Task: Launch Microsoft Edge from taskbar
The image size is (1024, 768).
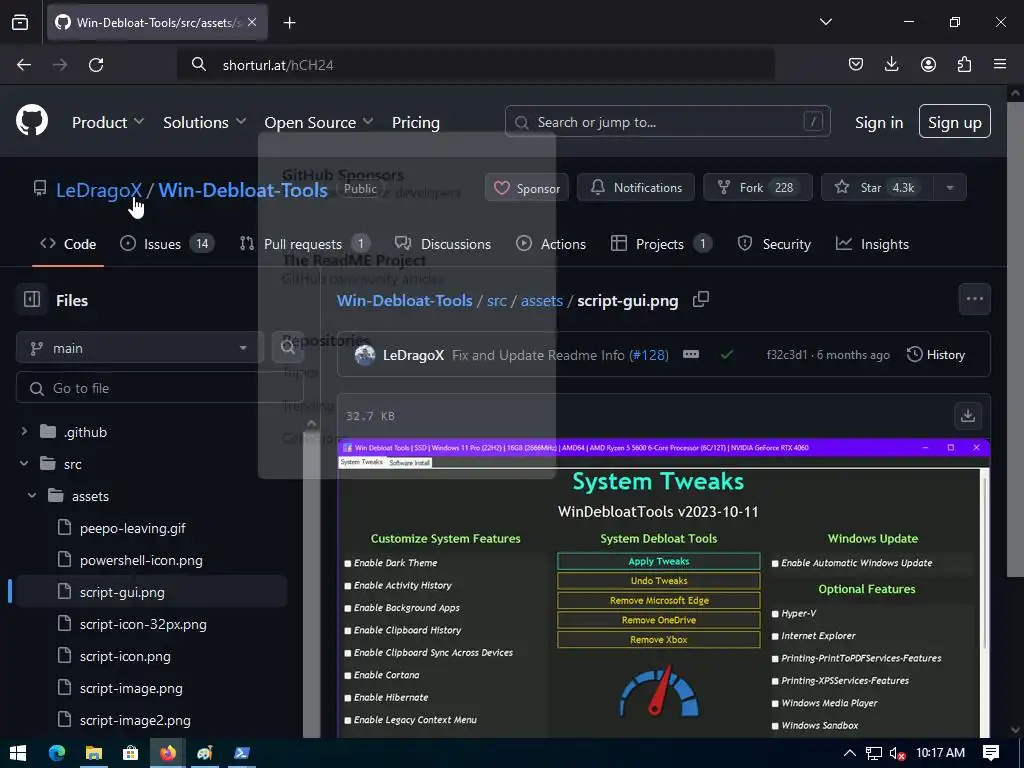Action: [x=57, y=753]
